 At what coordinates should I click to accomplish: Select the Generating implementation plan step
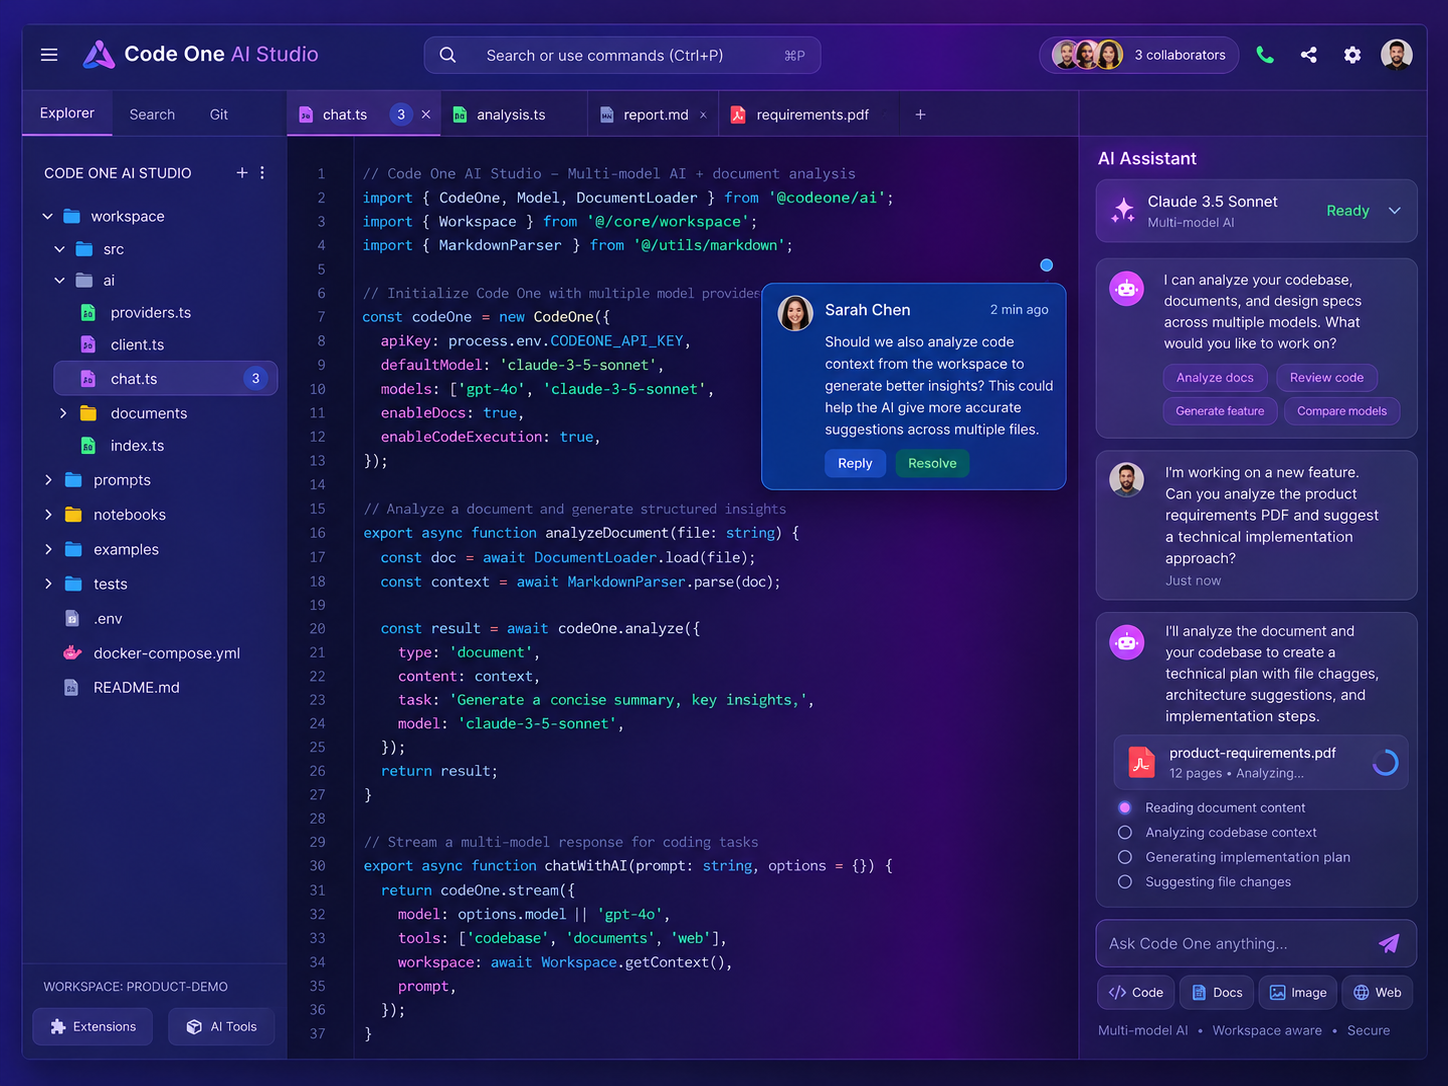[1125, 857]
